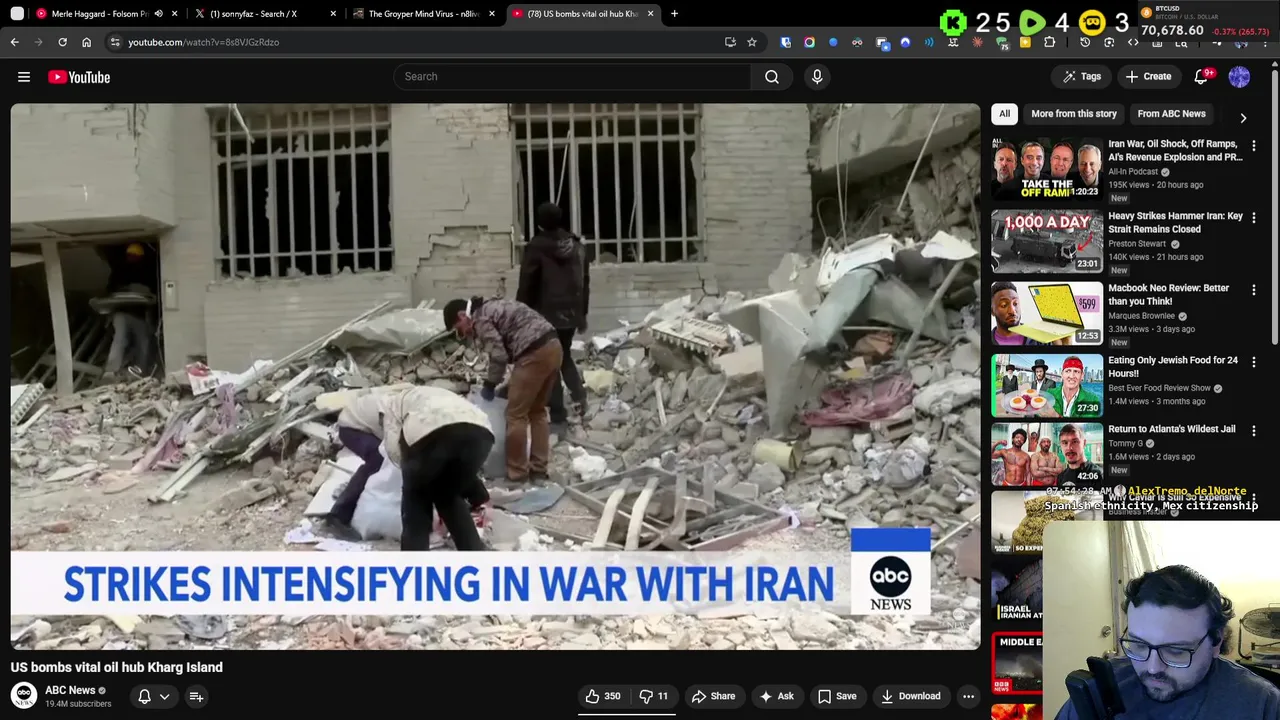Screen dimensions: 1280x720
Task: Select the All filter chip
Action: (x=1005, y=114)
